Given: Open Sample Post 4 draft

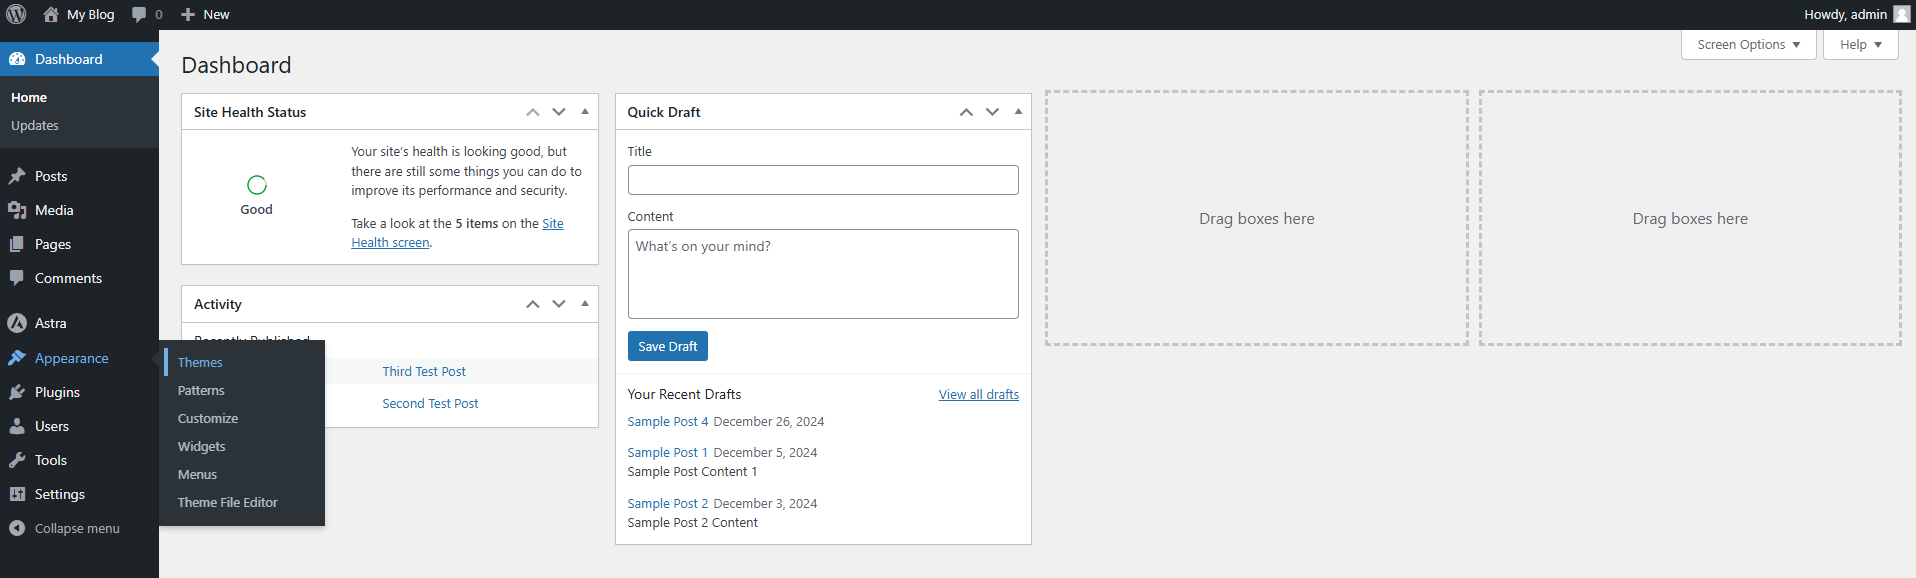Looking at the screenshot, I should (x=668, y=421).
